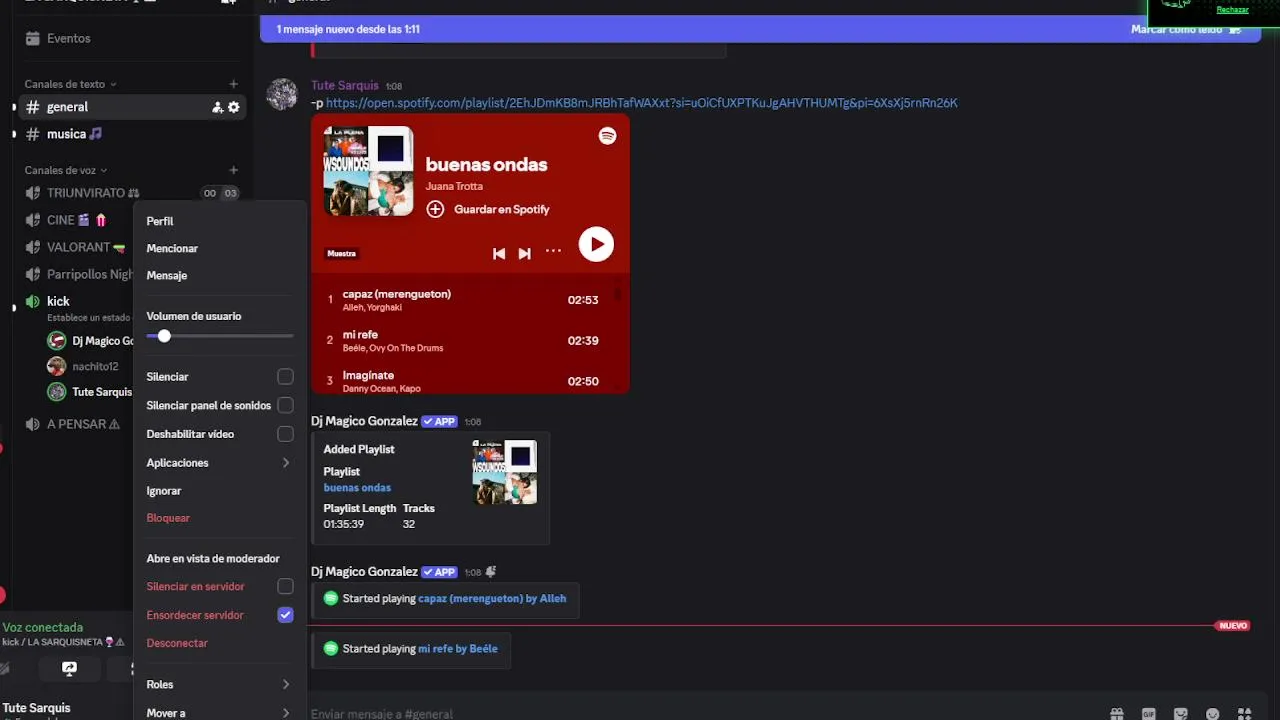The image size is (1280, 720).
Task: Toggle Silenciar panel de sonidos checkbox
Action: coord(285,405)
